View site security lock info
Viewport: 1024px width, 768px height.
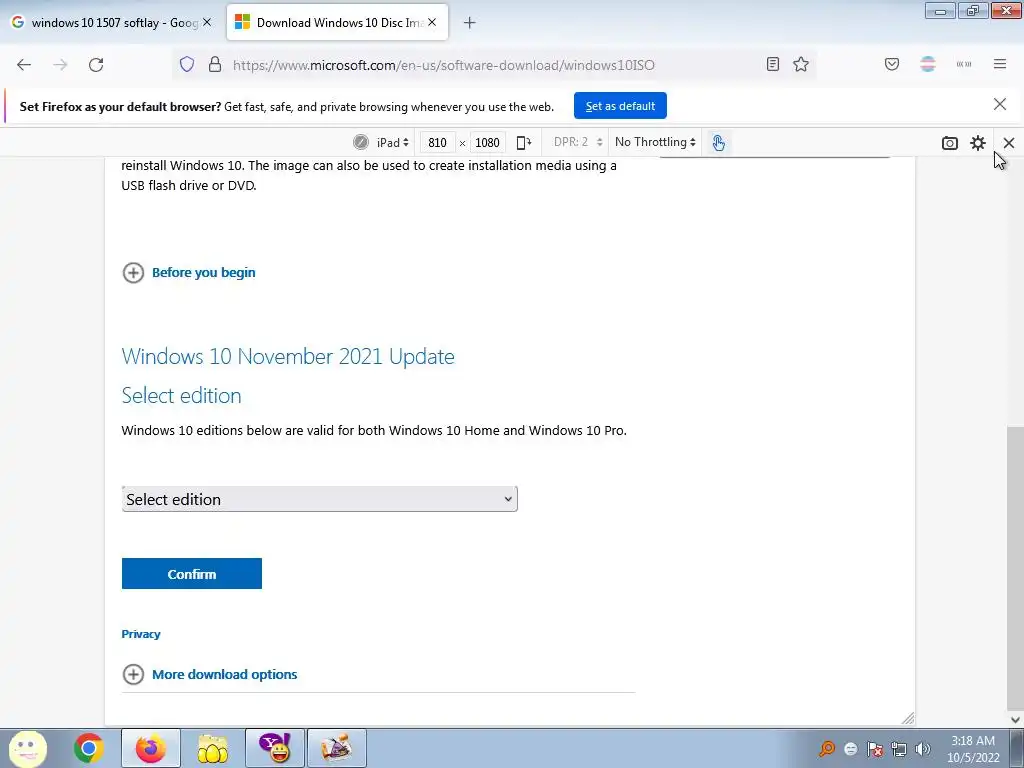(x=215, y=65)
